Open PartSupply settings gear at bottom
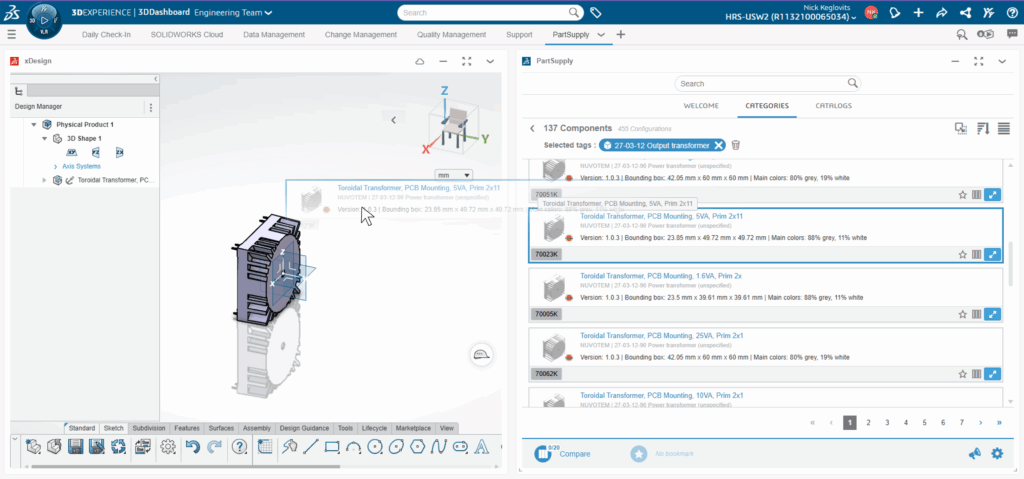This screenshot has height=479, width=1024. pyautogui.click(x=997, y=453)
